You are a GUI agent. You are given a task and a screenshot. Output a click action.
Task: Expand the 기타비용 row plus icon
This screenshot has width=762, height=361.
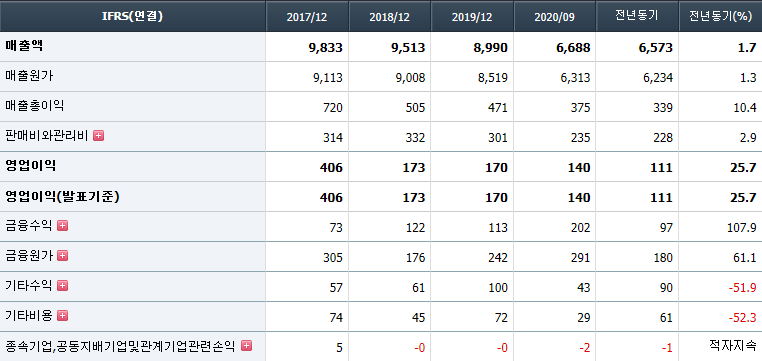click(x=62, y=316)
